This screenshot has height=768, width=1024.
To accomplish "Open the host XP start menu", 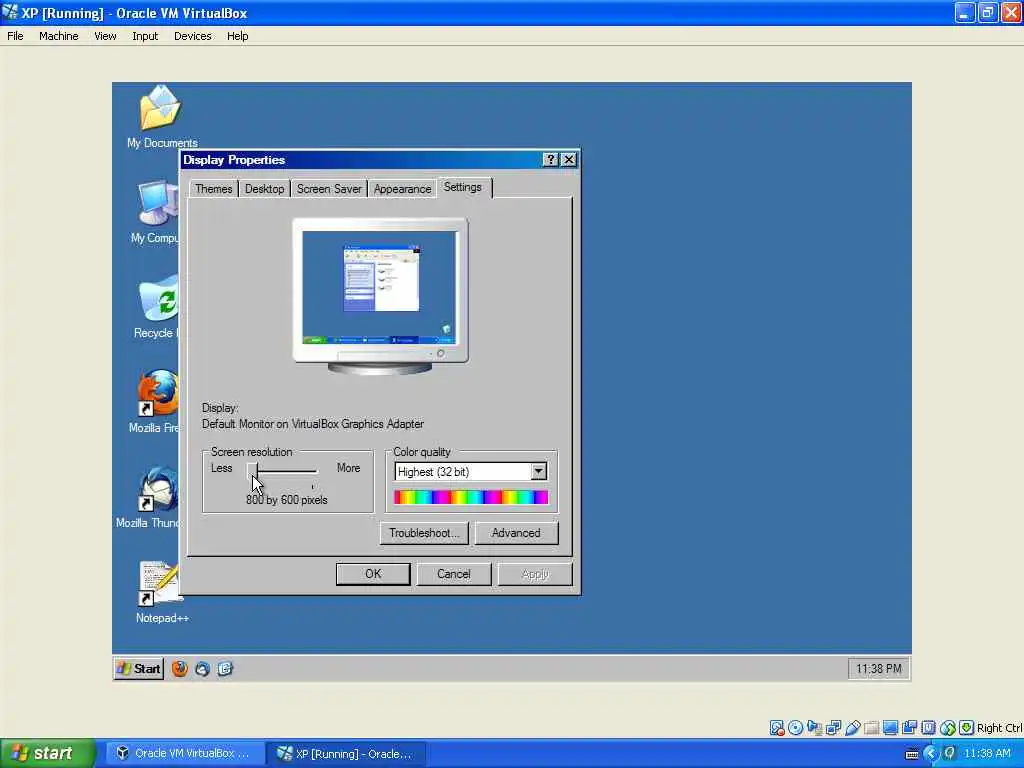I will 46,754.
